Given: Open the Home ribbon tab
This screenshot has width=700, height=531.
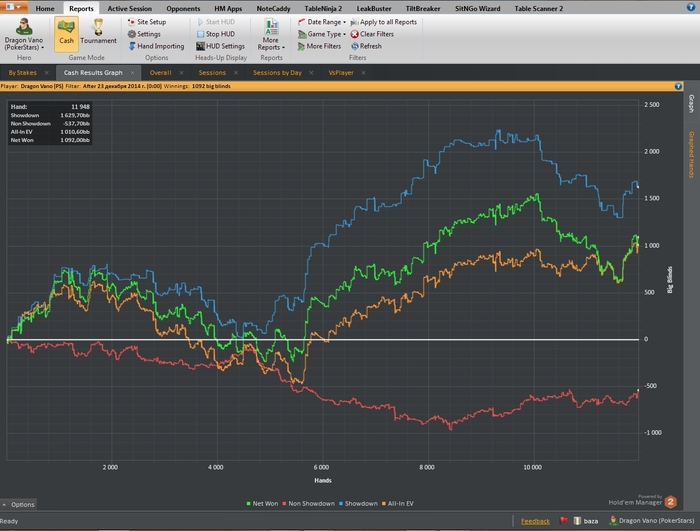Looking at the screenshot, I should 45,8.
